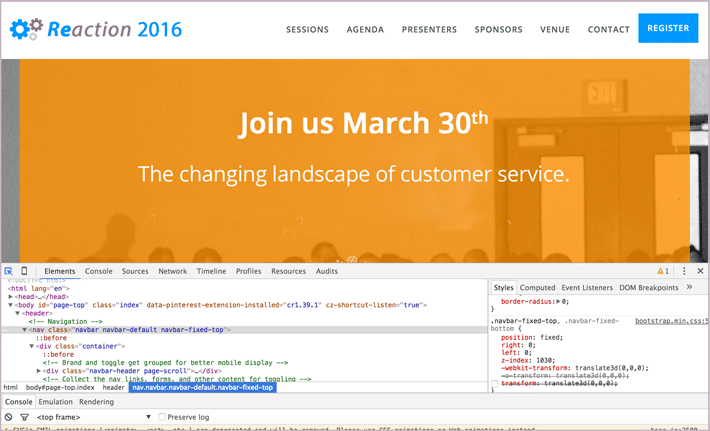Expand the navbar-header page-scroll div
The height and width of the screenshot is (431, 710).
tap(39, 371)
